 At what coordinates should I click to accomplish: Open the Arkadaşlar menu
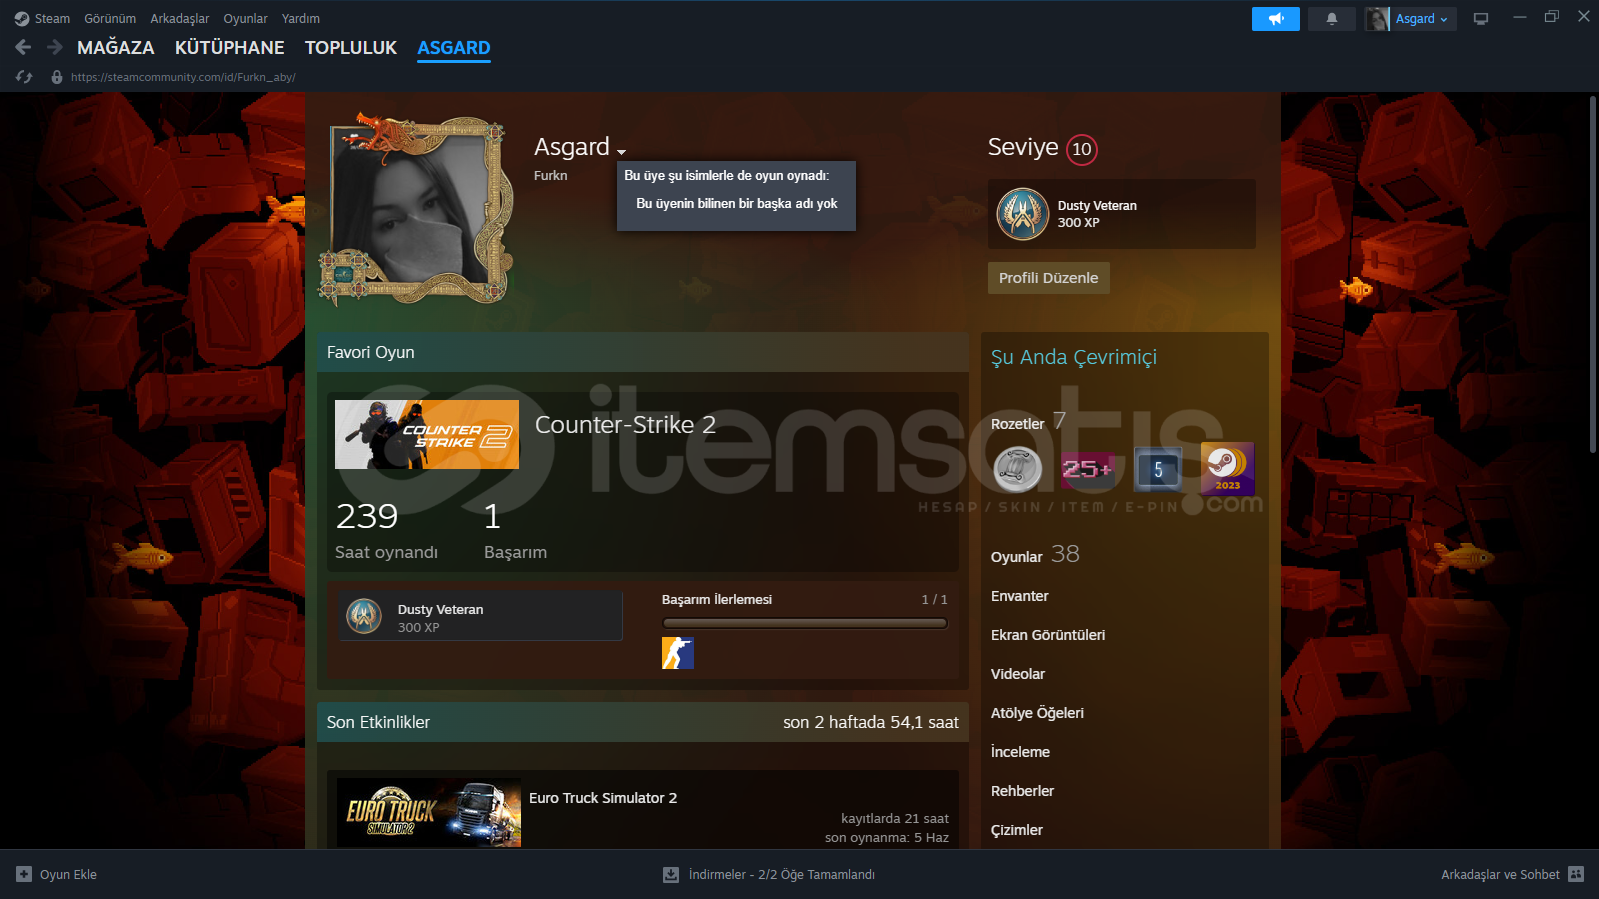[x=180, y=19]
